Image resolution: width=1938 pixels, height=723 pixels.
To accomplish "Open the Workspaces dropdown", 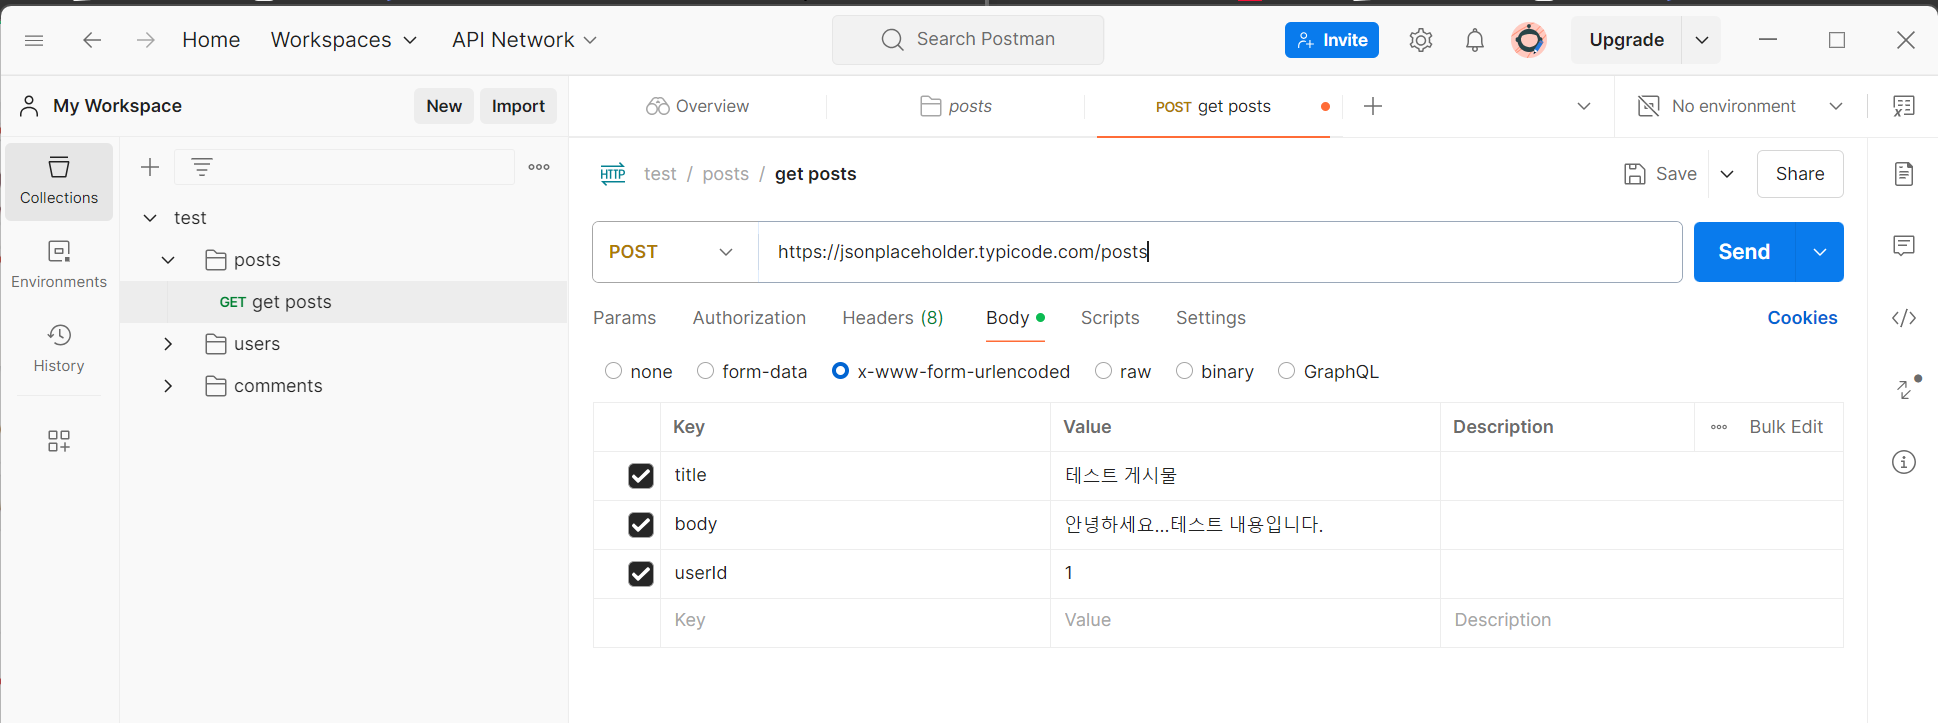I will (343, 40).
